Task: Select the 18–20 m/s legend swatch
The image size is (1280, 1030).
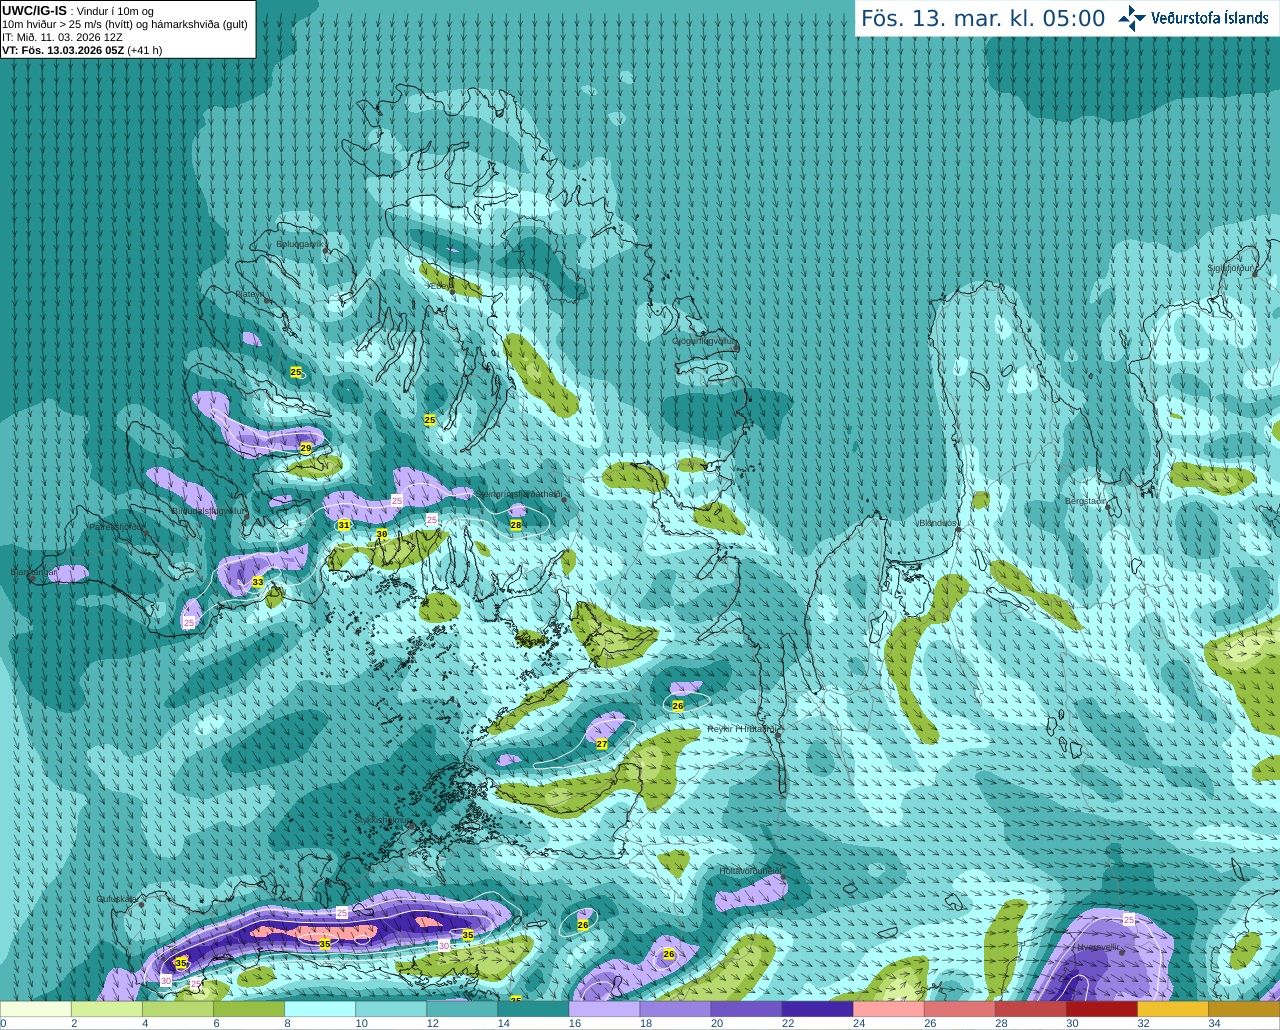Action: coord(675,1009)
